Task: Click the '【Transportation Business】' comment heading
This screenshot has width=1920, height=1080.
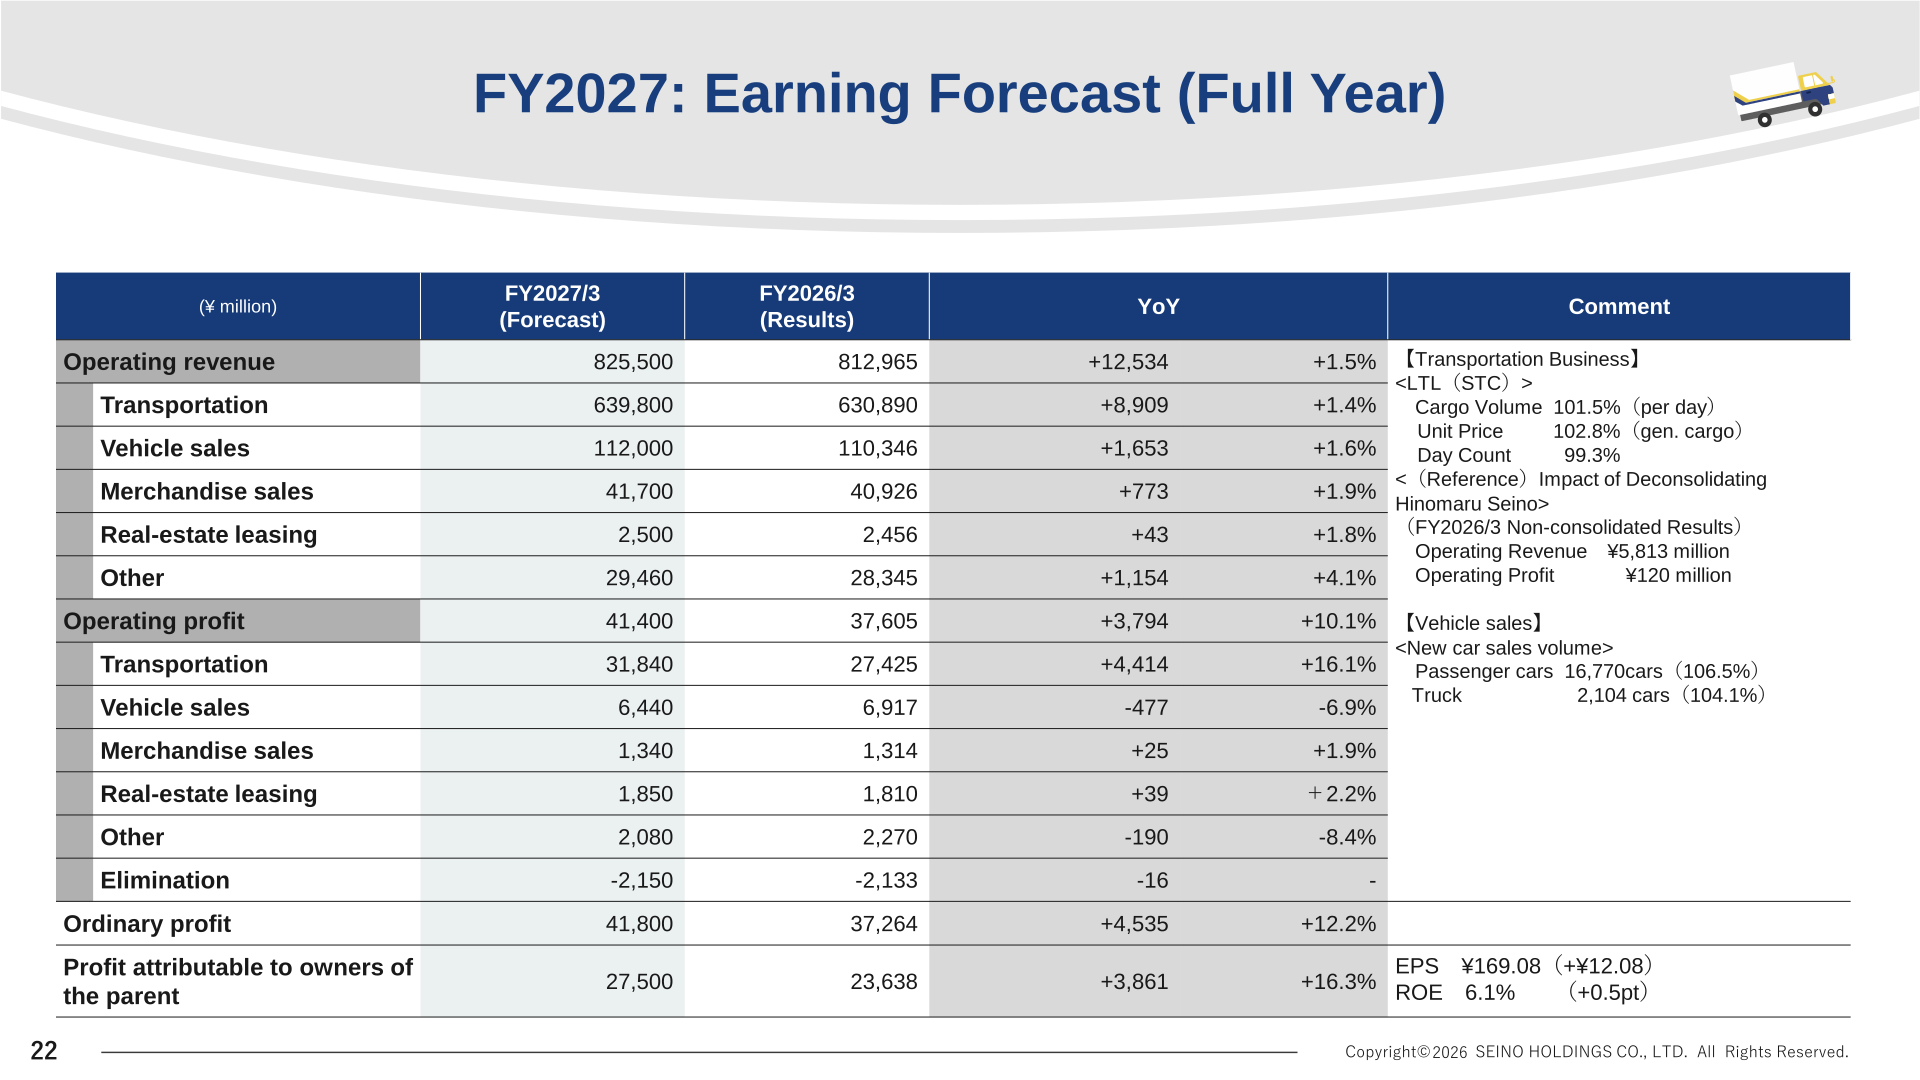Action: (x=1520, y=359)
